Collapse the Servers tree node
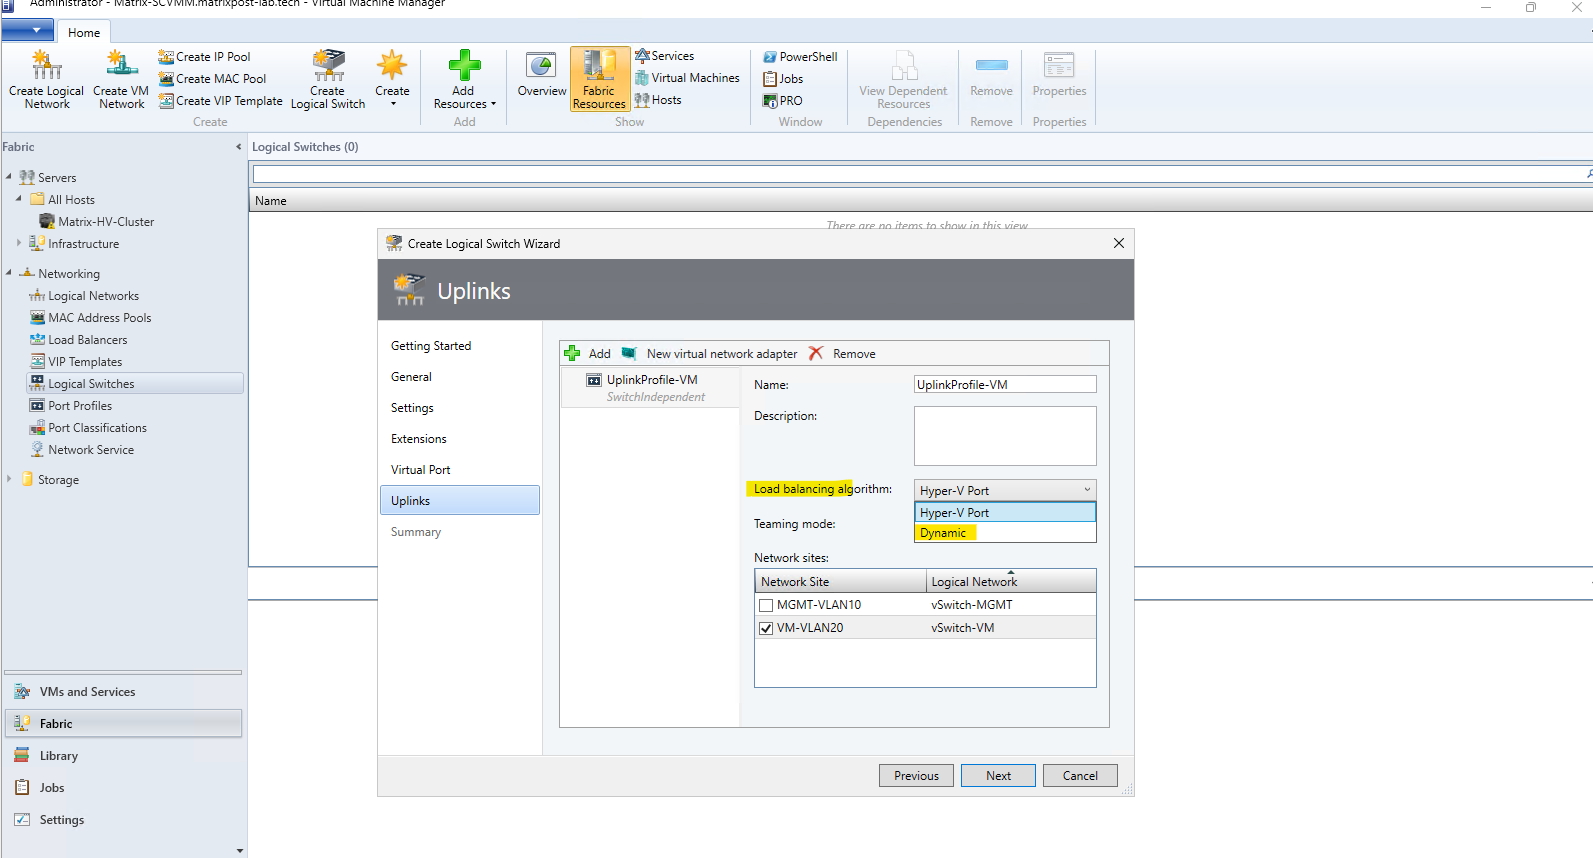 point(9,177)
